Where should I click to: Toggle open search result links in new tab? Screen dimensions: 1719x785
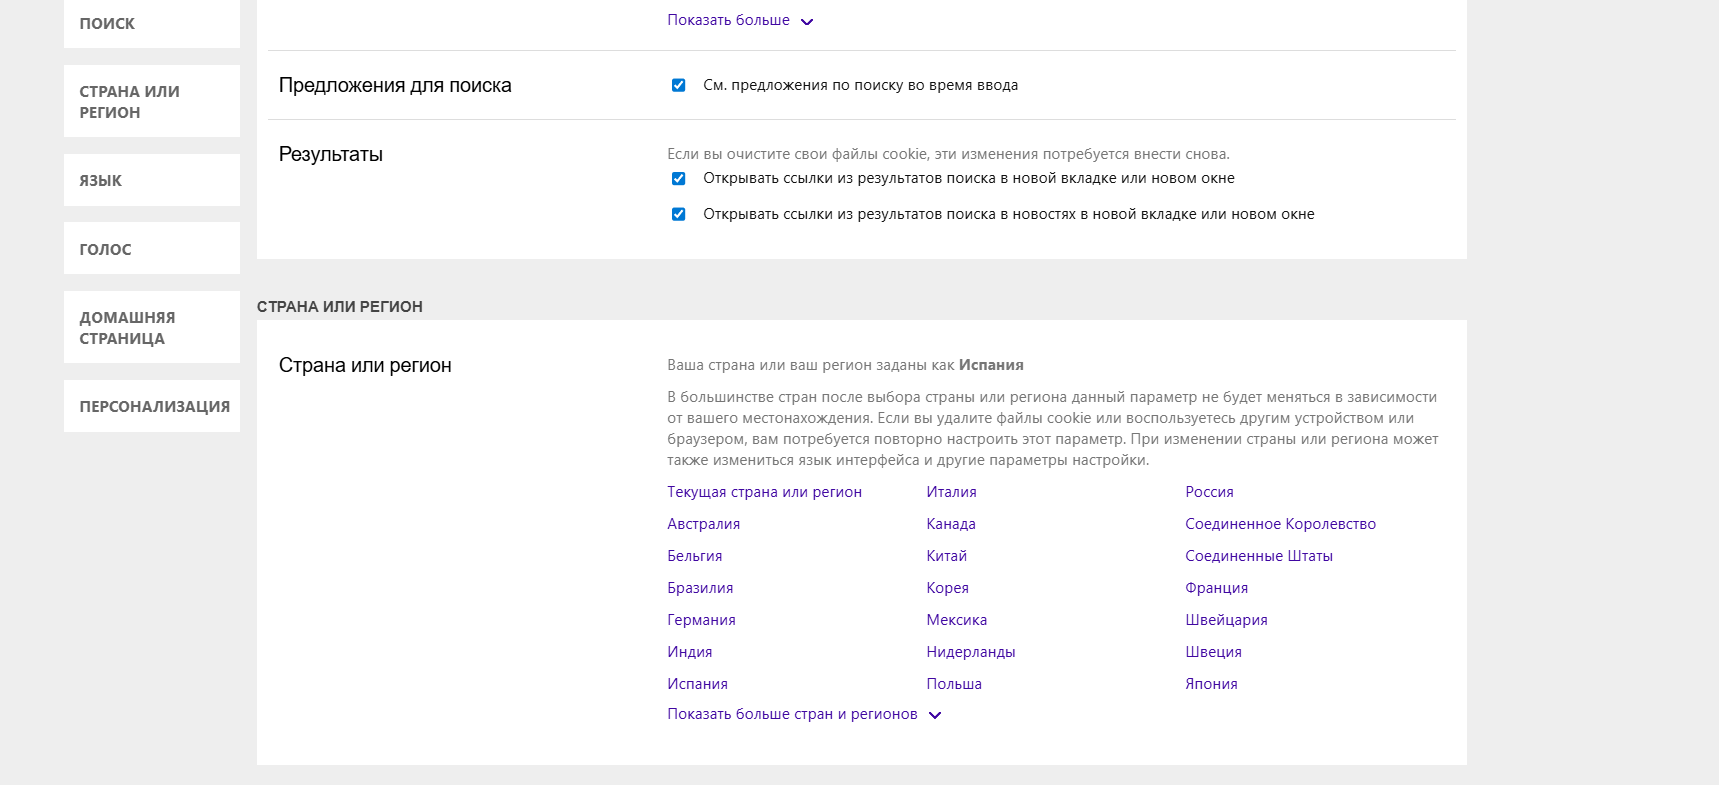(678, 178)
